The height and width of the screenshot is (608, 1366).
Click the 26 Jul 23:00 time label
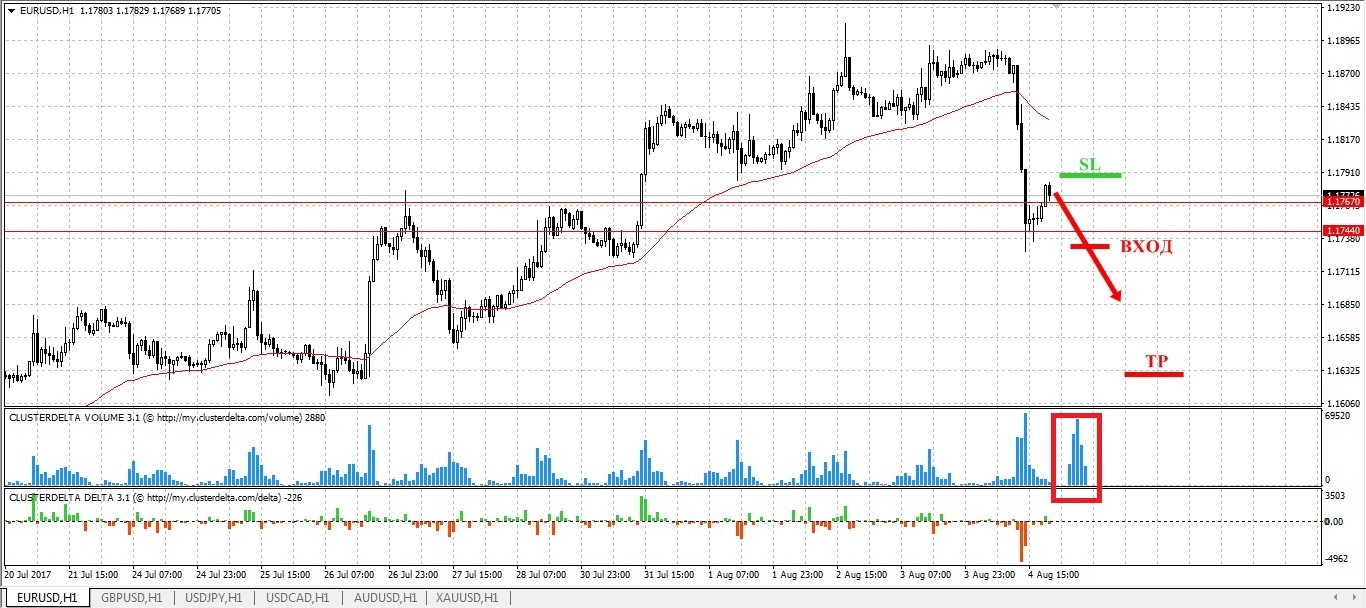point(413,575)
